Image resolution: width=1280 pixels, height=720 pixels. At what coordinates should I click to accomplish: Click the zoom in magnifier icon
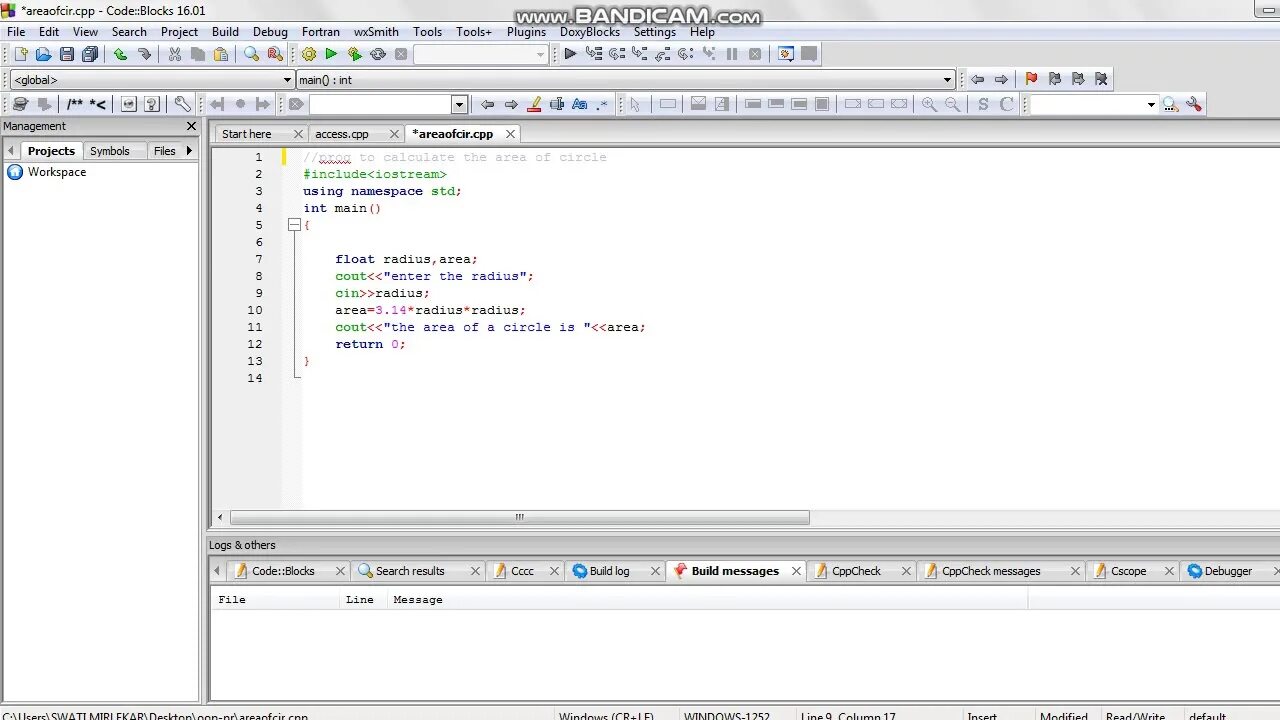point(929,104)
